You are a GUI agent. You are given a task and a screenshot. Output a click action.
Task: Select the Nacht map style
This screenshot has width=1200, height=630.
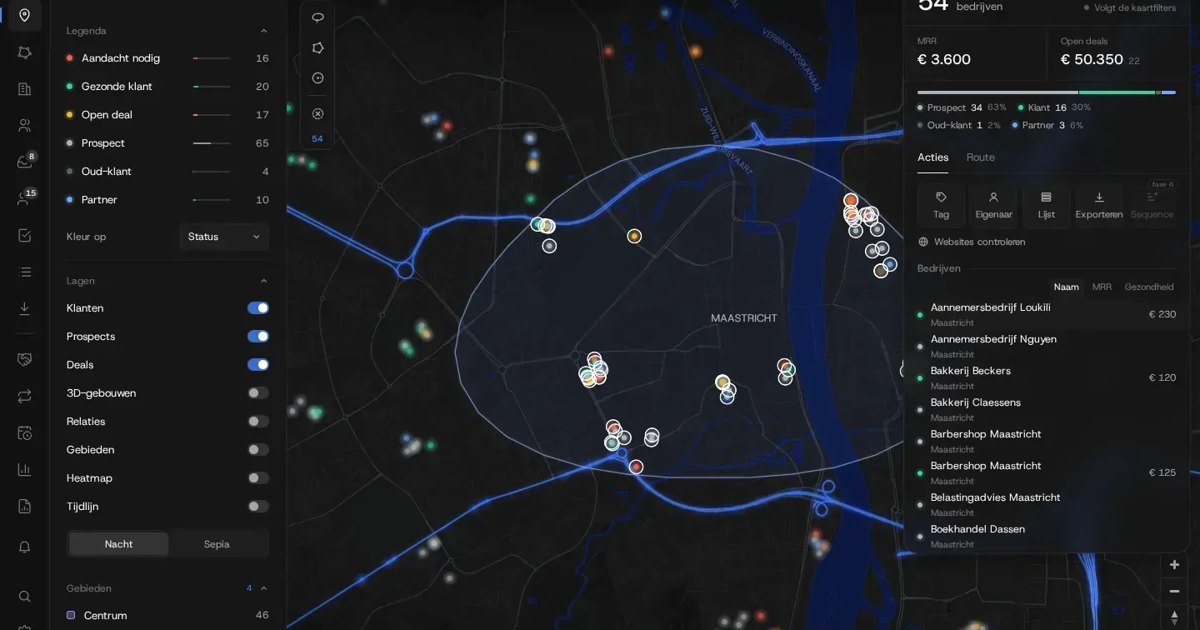(x=119, y=544)
